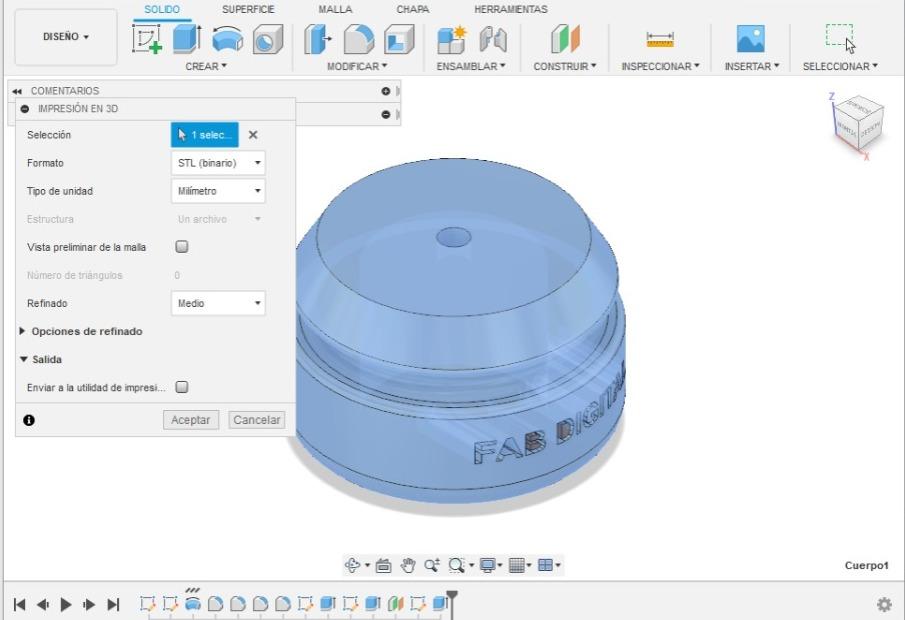Open the Viewports layout icon
The width and height of the screenshot is (905, 620).
coord(545,565)
